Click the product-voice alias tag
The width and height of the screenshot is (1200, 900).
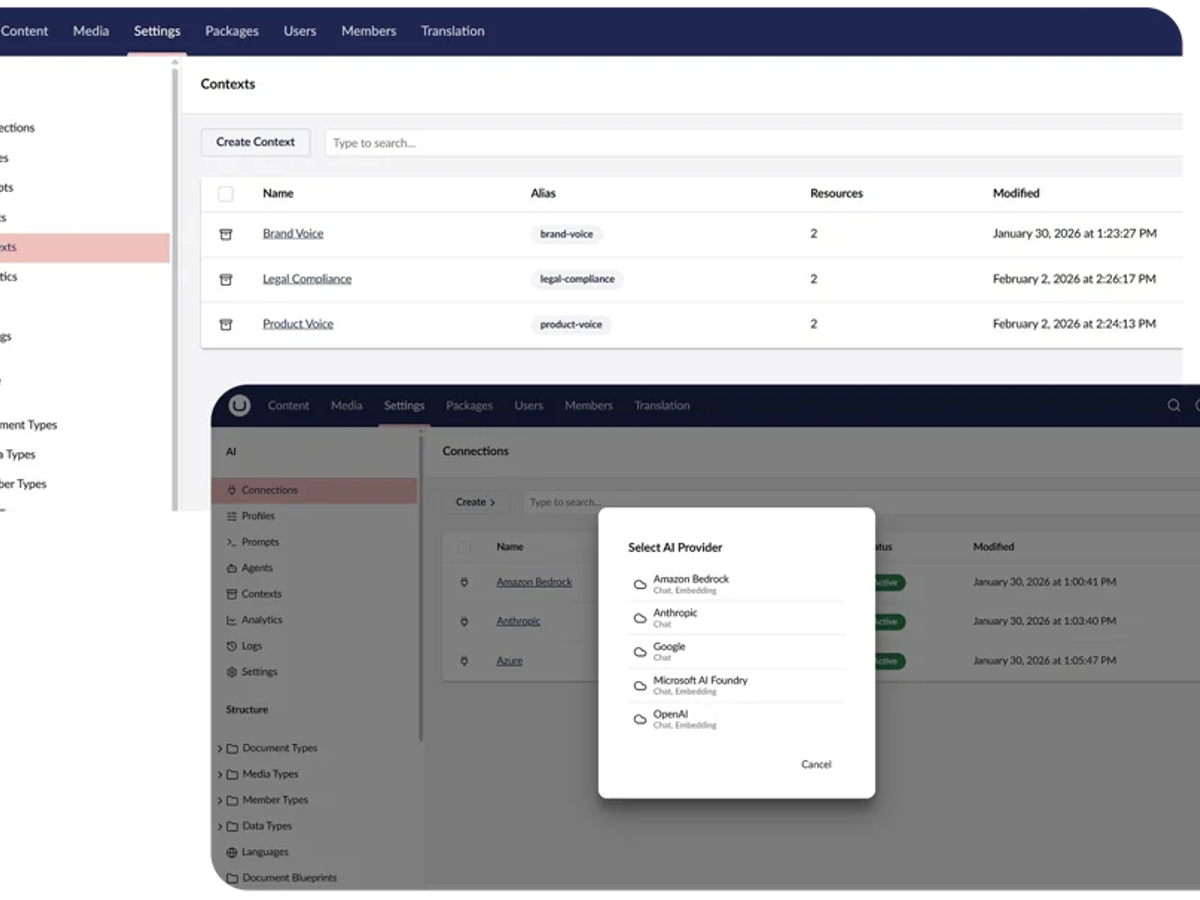(x=571, y=324)
